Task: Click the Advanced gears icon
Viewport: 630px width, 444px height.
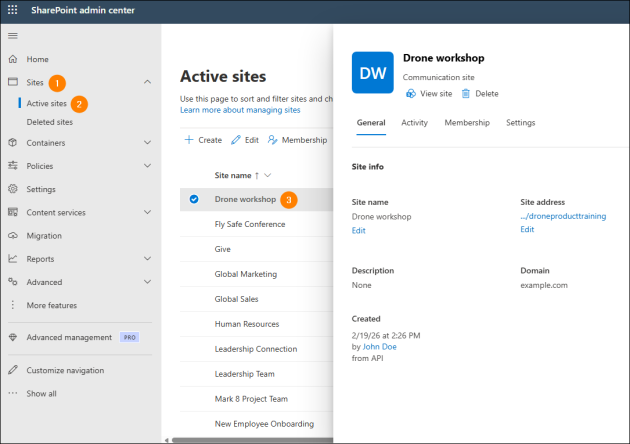Action: point(13,282)
